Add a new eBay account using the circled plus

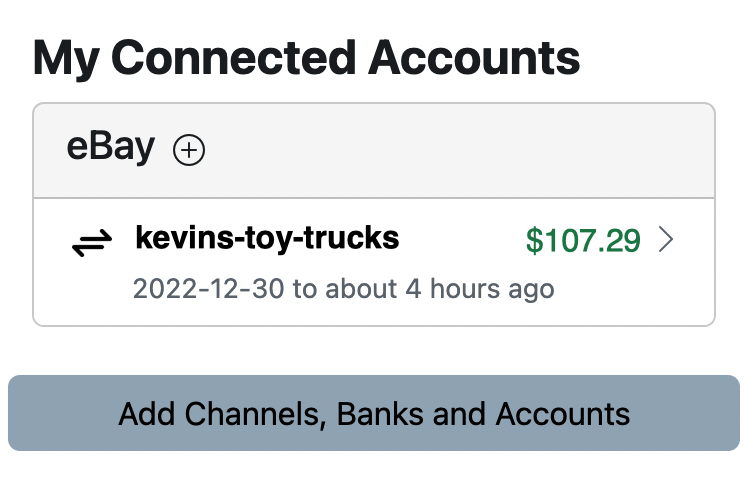189,151
